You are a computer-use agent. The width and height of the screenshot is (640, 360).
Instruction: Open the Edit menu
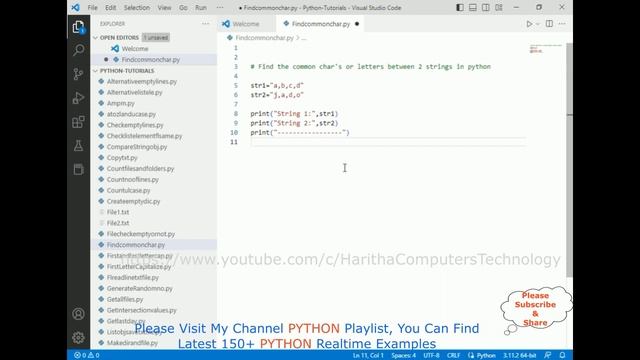point(111,7)
